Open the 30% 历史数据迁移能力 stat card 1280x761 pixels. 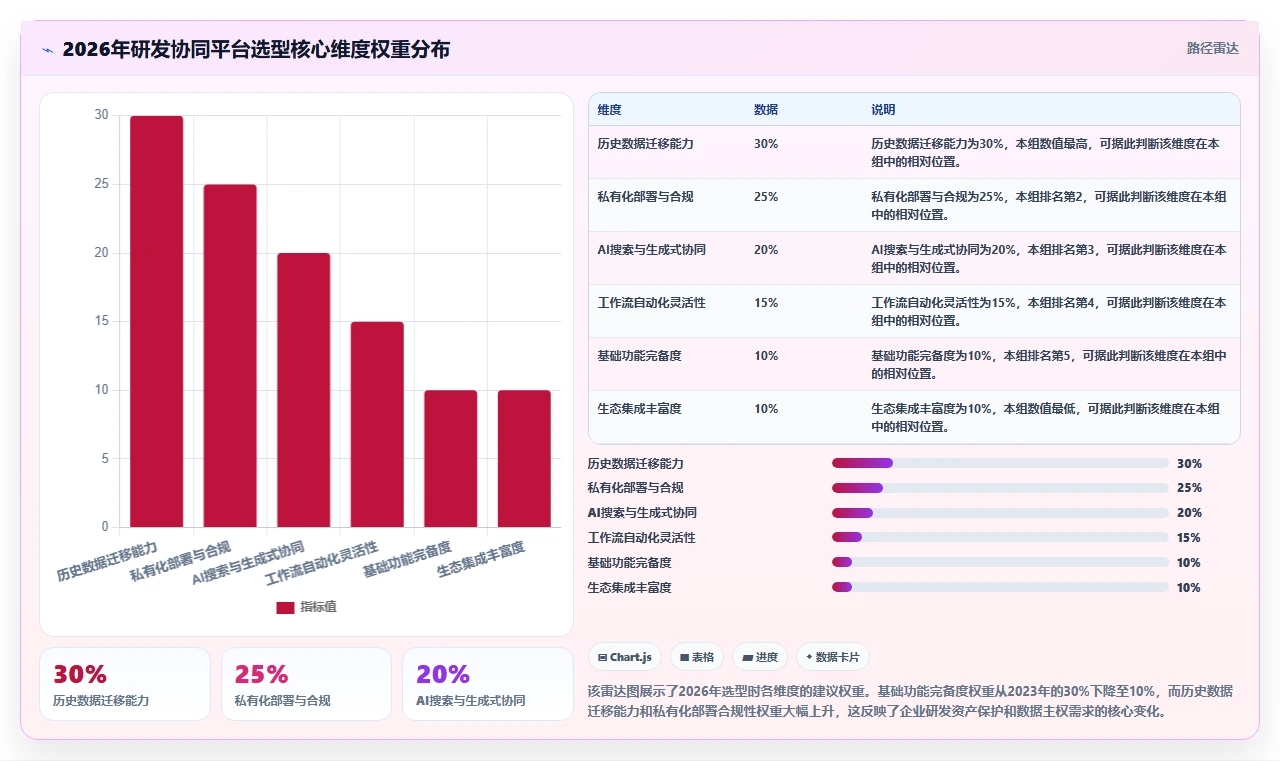[x=125, y=684]
